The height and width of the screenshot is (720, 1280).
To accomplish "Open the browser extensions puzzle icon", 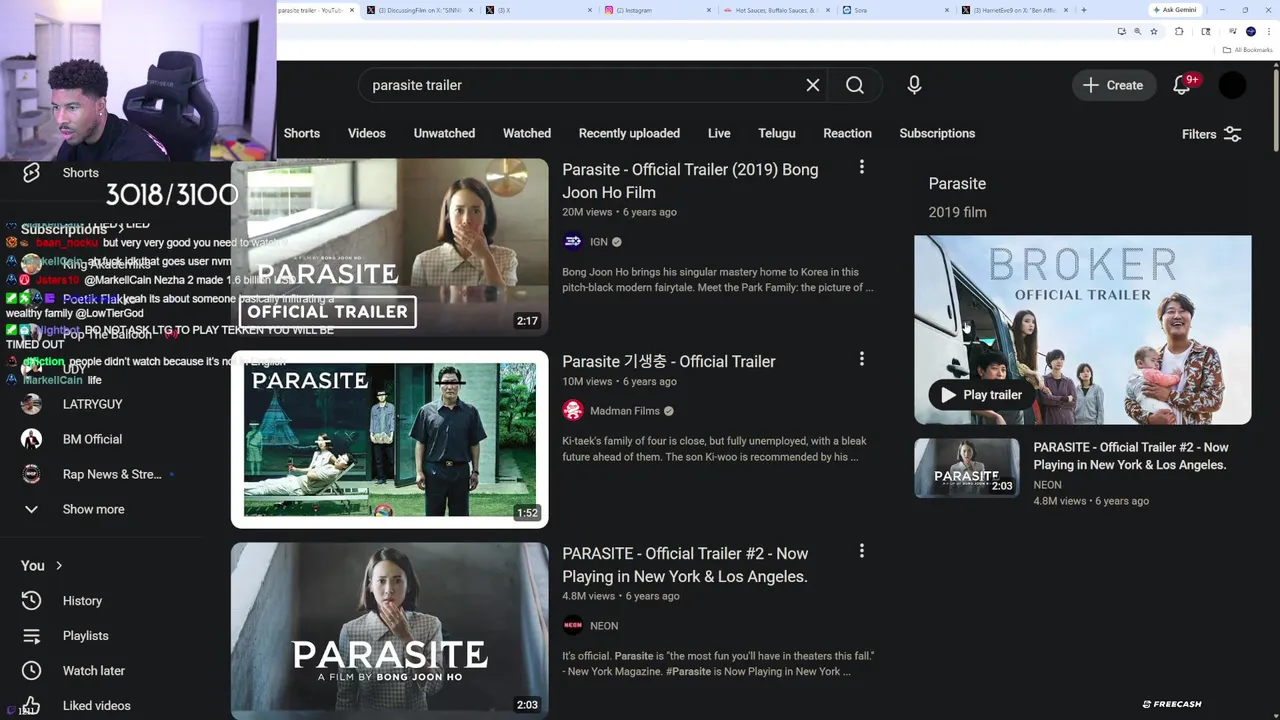I will [1179, 31].
